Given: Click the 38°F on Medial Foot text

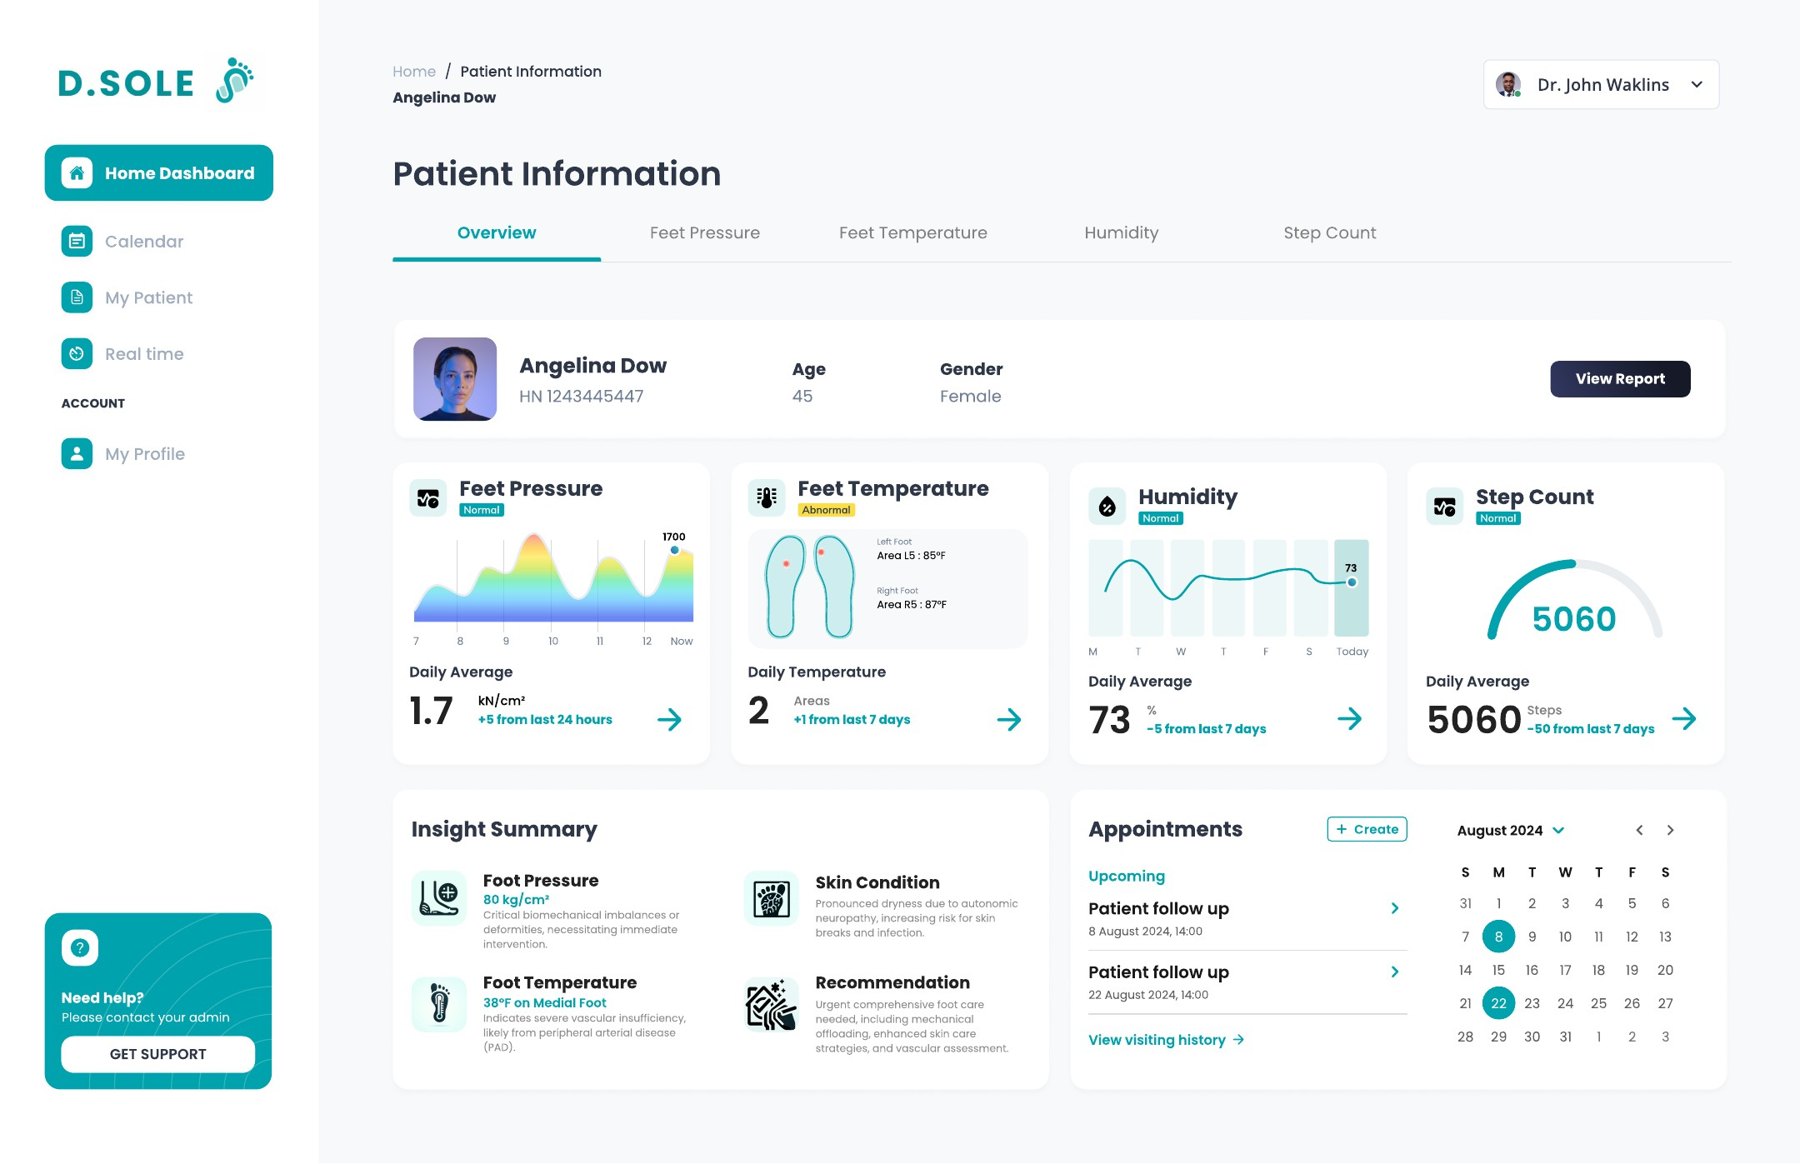Looking at the screenshot, I should tap(545, 1003).
